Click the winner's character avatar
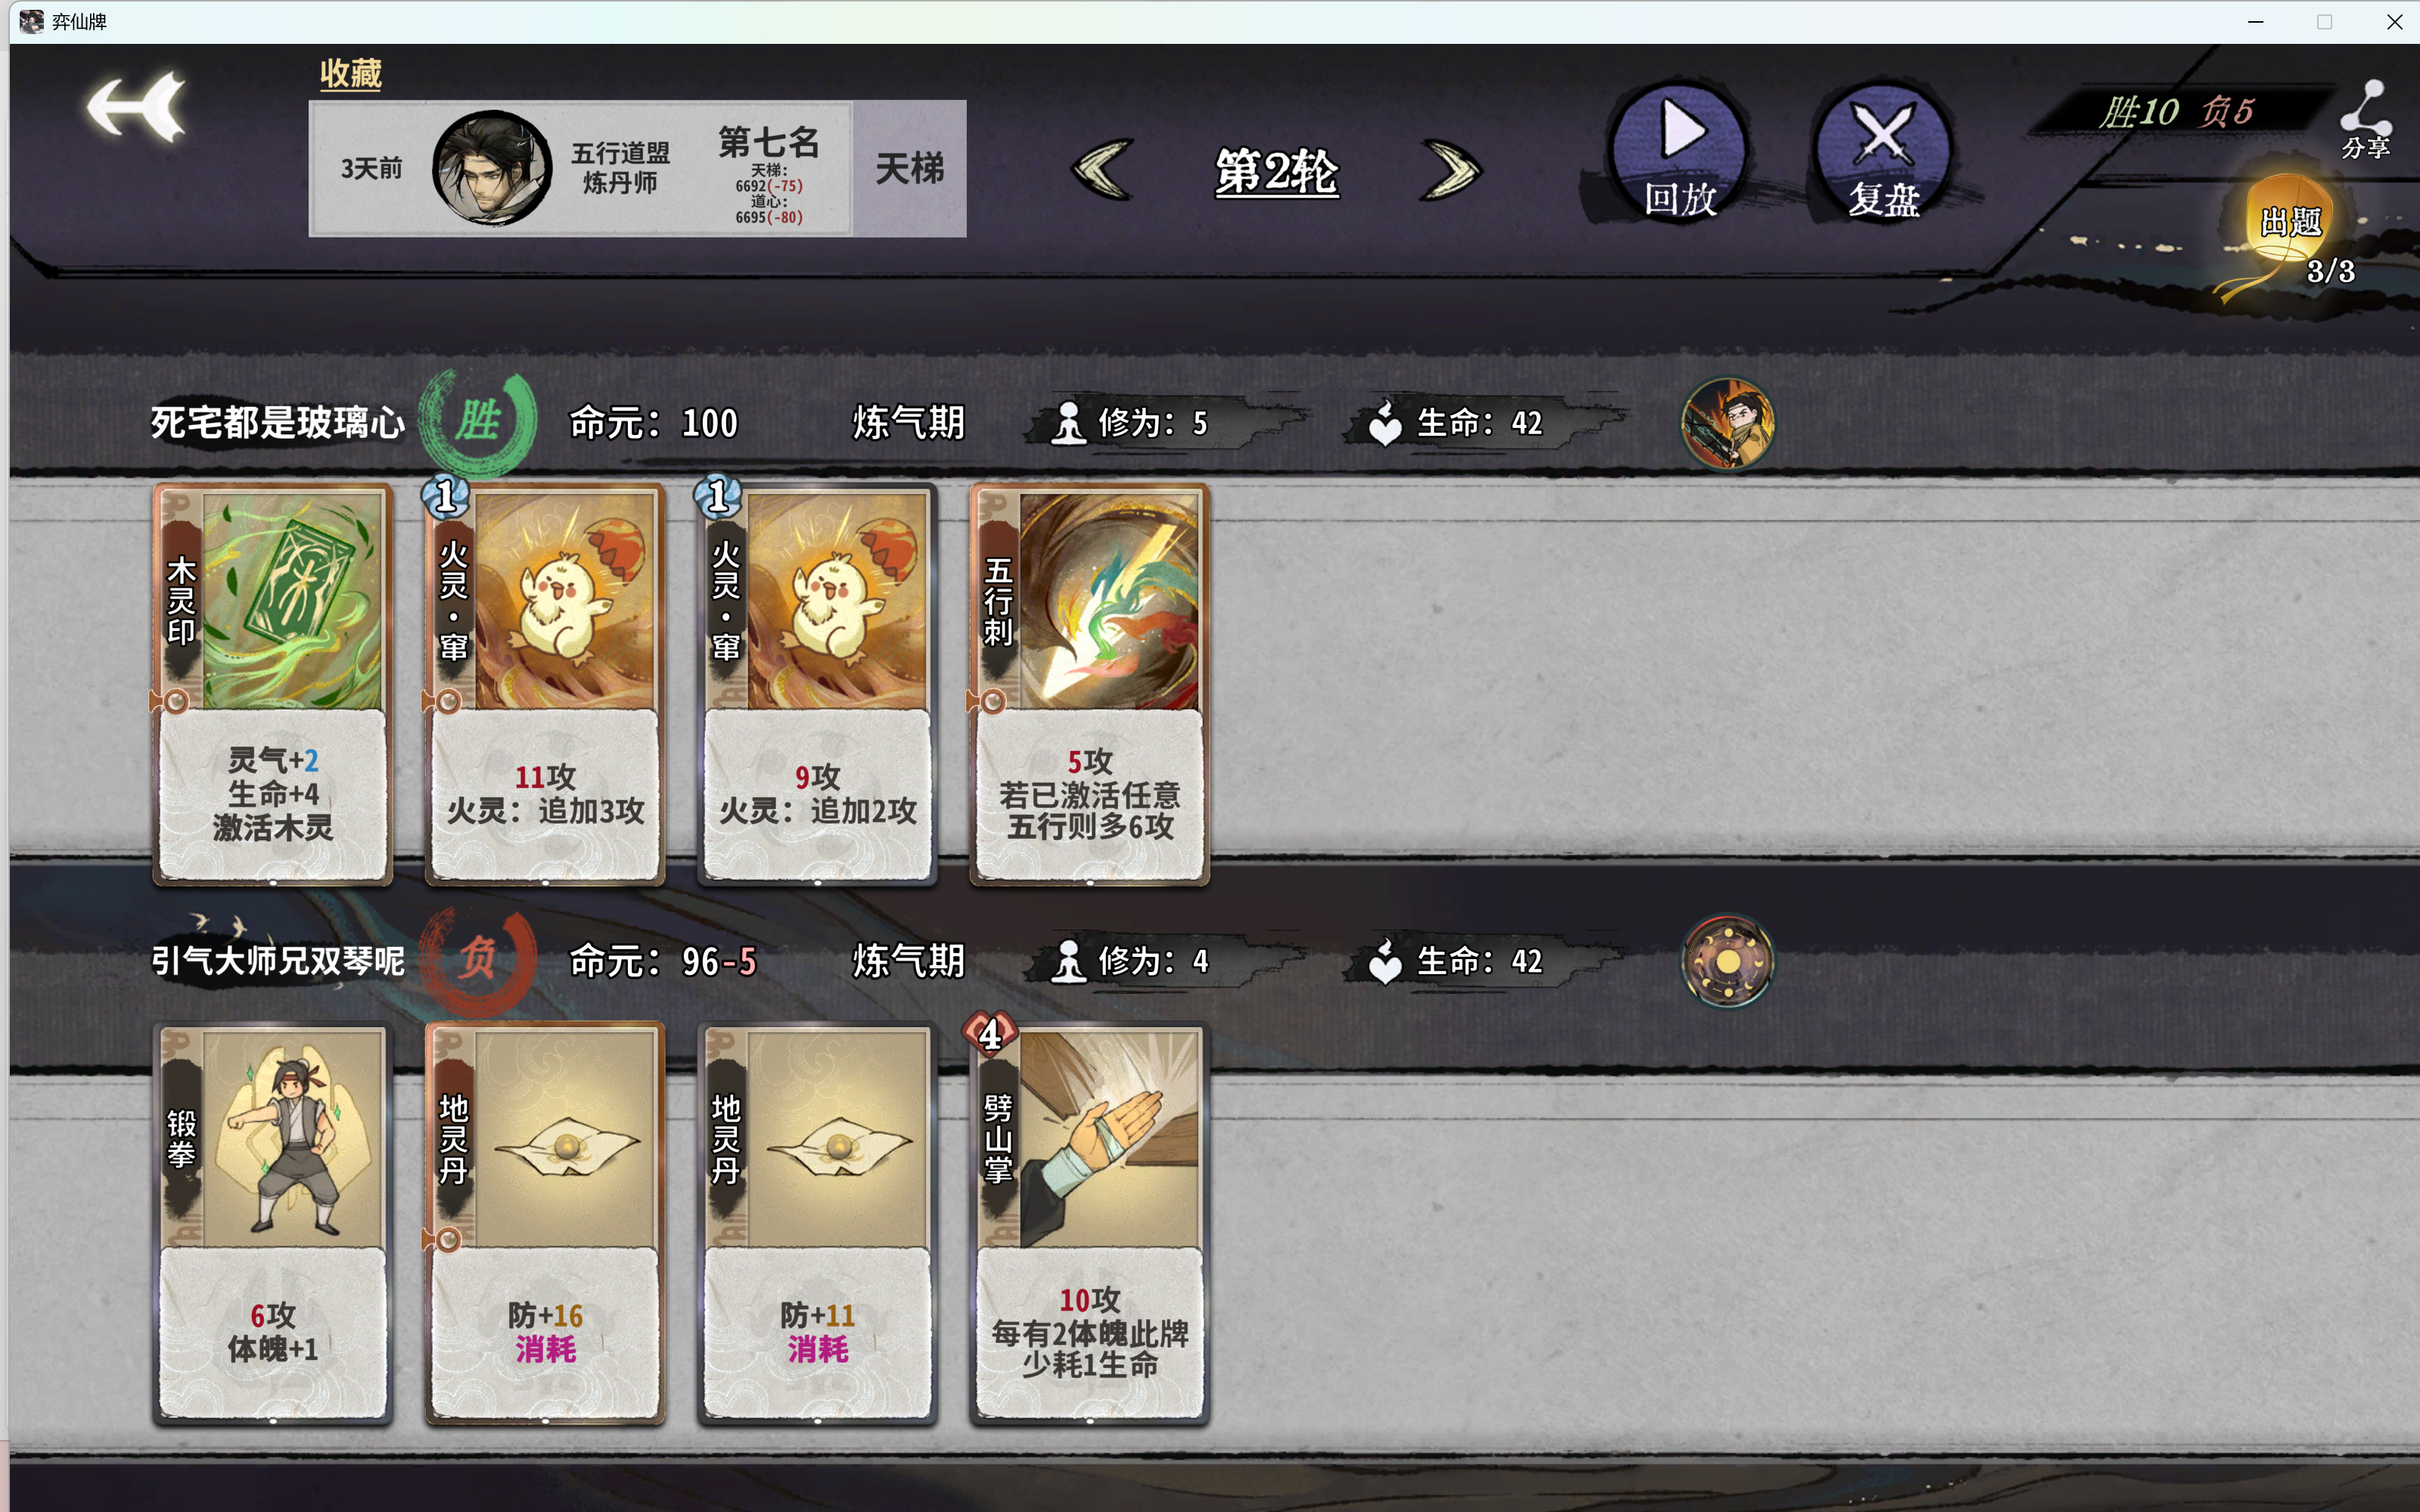Viewport: 2420px width, 1512px height. [1727, 423]
